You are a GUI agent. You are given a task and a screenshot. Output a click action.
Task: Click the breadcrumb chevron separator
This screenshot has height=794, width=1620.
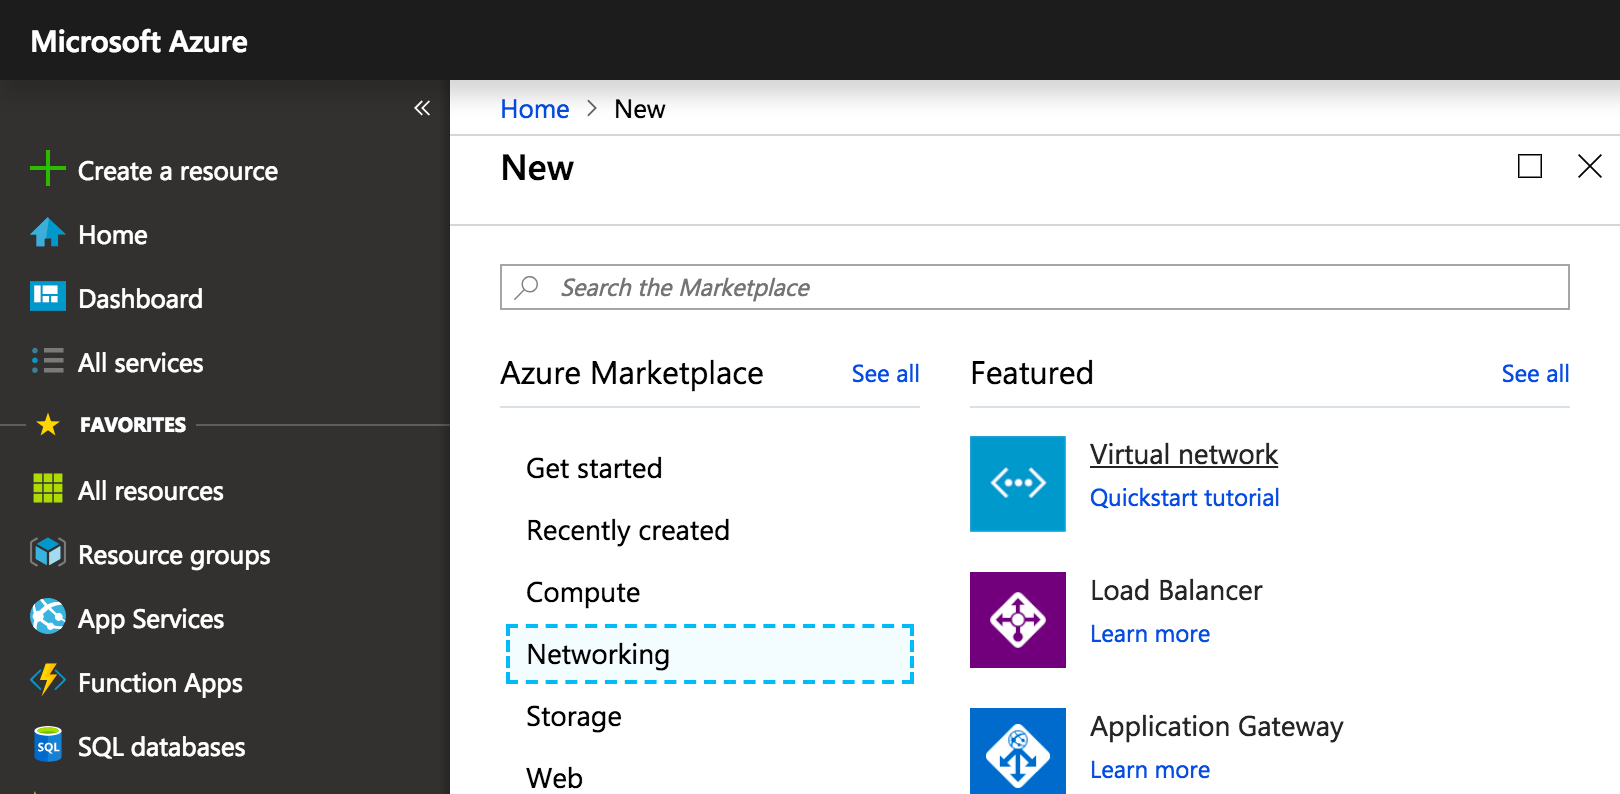coord(592,108)
